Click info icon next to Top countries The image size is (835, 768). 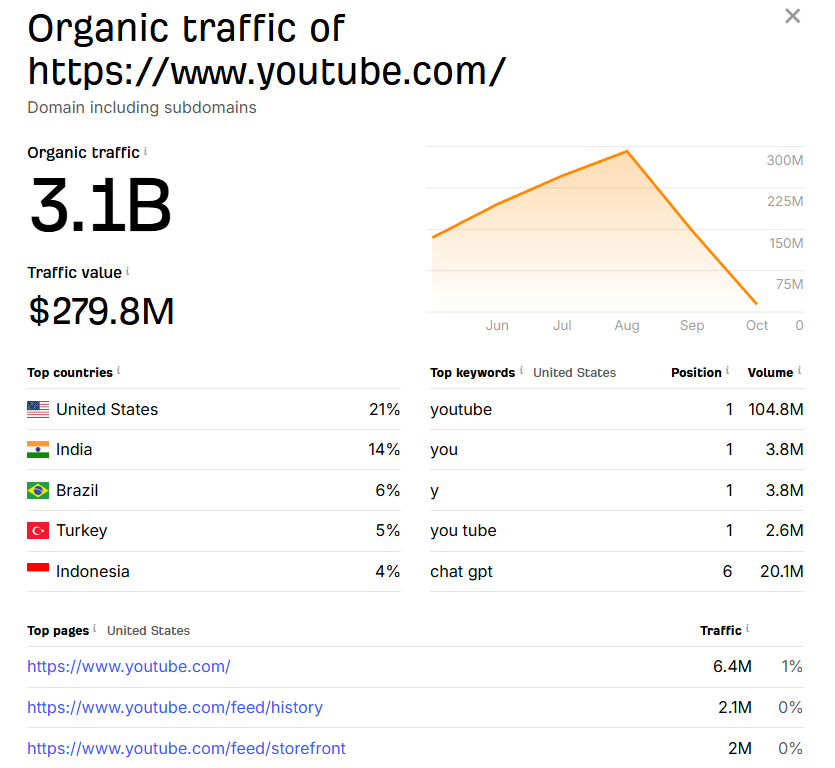[x=119, y=371]
